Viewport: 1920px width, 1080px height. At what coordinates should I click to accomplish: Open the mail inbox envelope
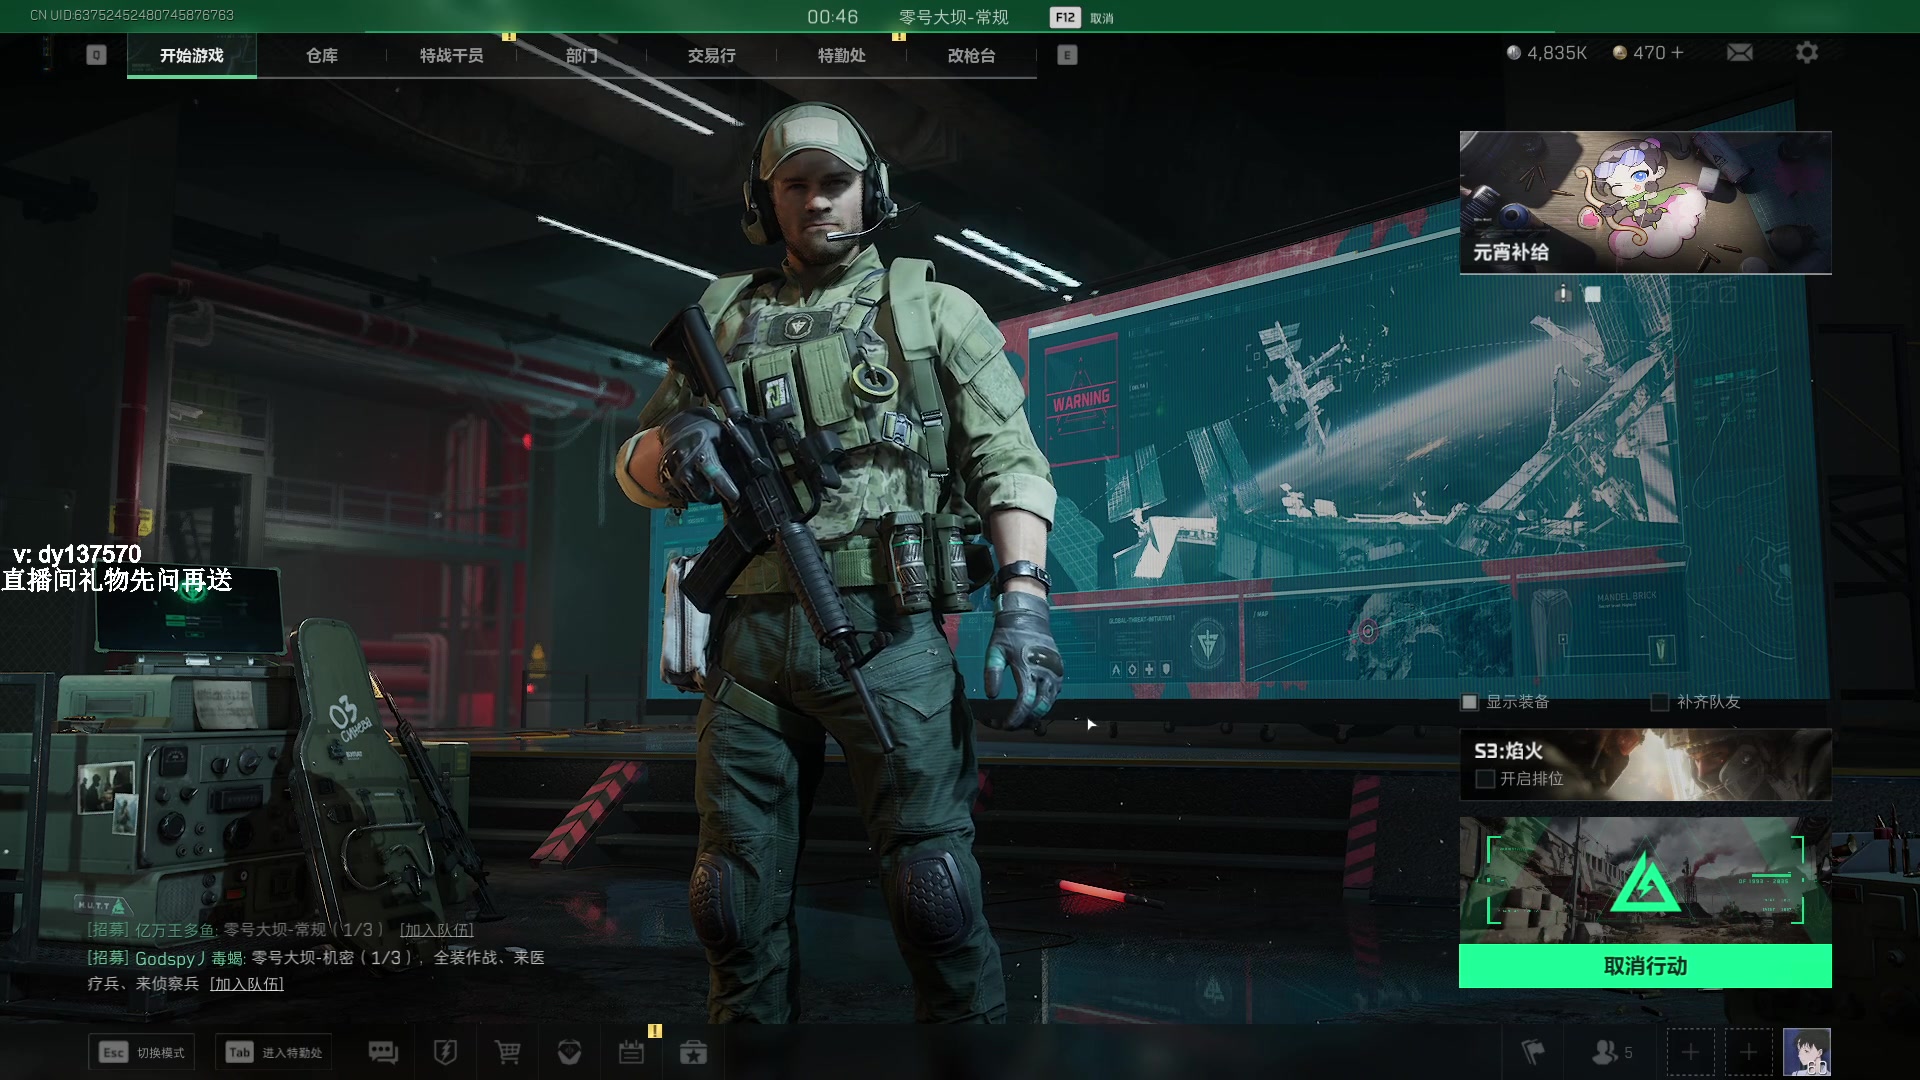(x=1739, y=52)
